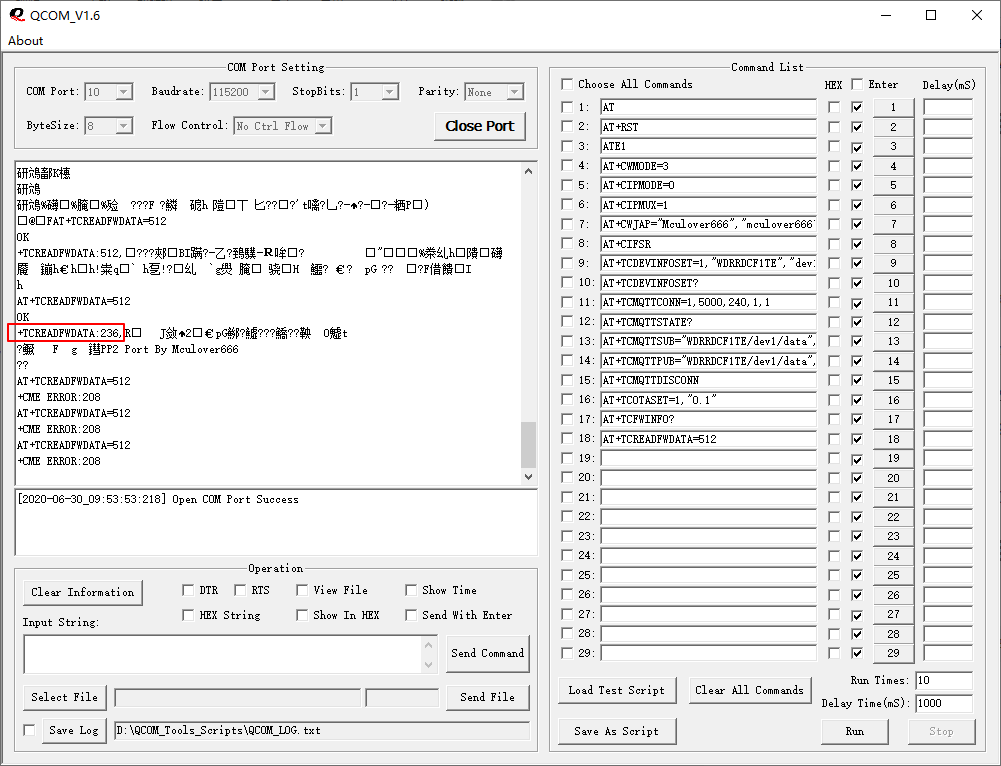The height and width of the screenshot is (766, 1001).
Task: Minimize the QCOM window
Action: click(885, 15)
